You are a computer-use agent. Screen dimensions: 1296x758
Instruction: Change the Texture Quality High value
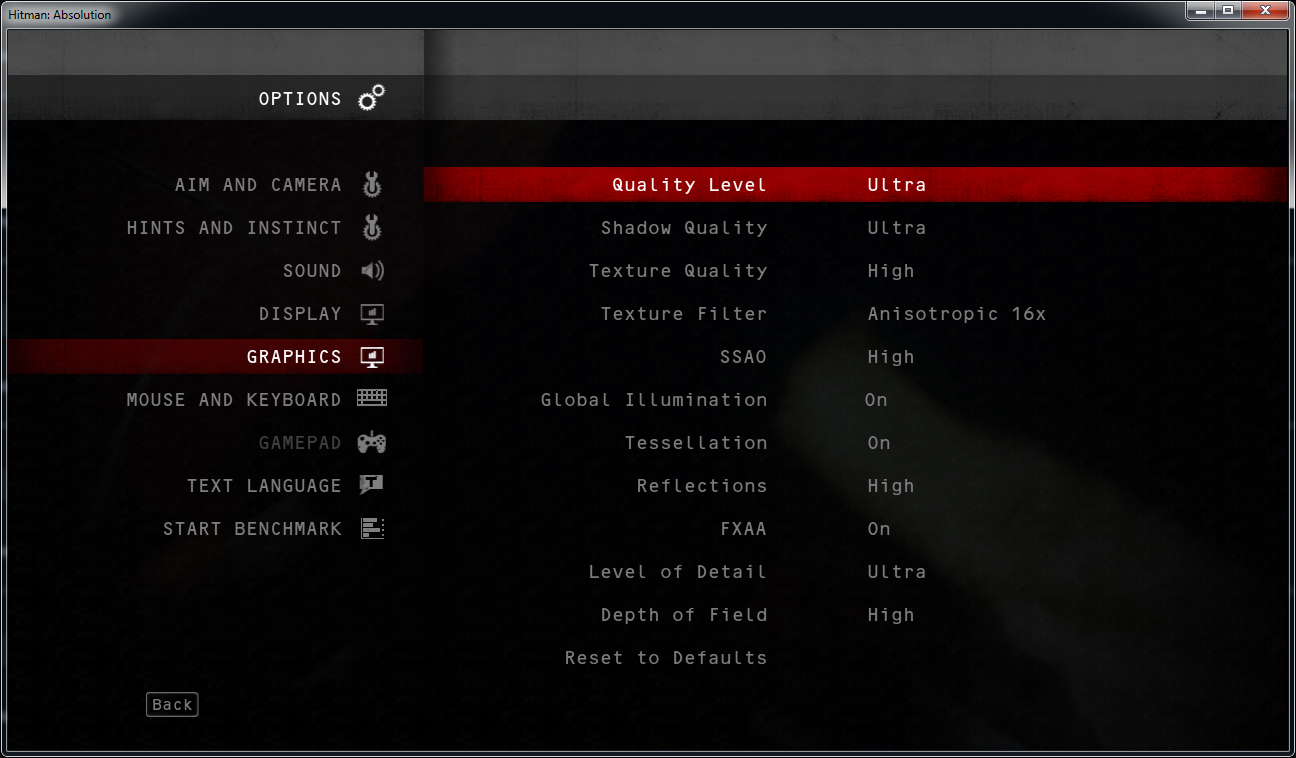[x=891, y=271]
